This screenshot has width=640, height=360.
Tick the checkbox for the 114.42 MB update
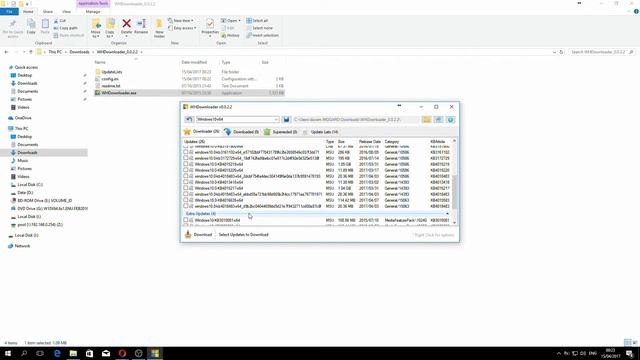(x=186, y=200)
